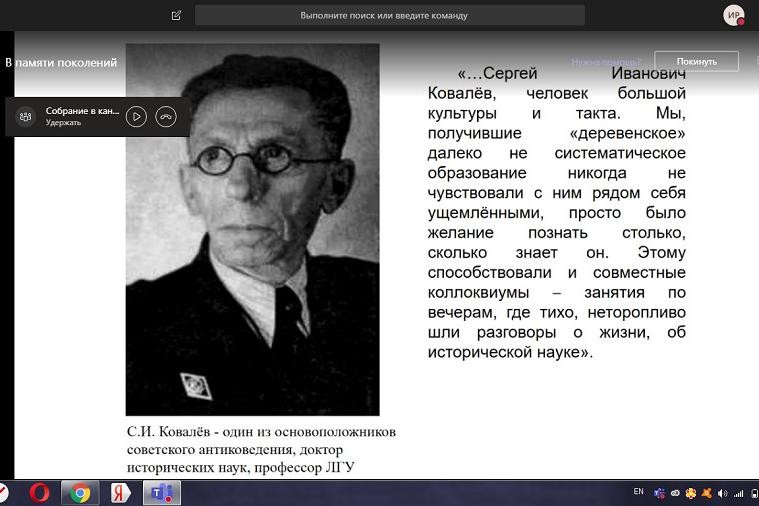The image size is (759, 506).
Task: Click the photo caption about С.И. Ковалёв
Action: [262, 449]
